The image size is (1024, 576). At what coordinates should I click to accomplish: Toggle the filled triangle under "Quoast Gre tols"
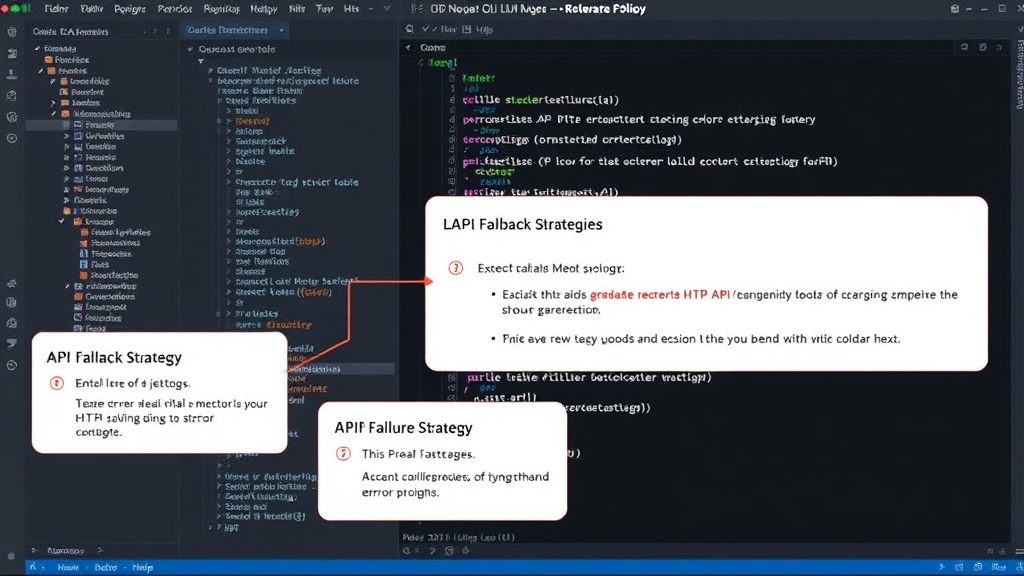point(201,61)
